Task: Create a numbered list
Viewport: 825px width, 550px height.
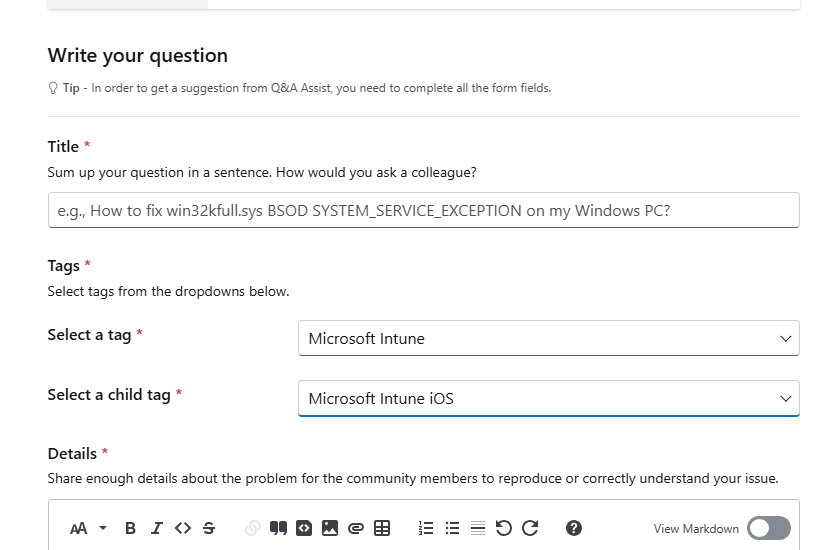Action: pos(426,528)
